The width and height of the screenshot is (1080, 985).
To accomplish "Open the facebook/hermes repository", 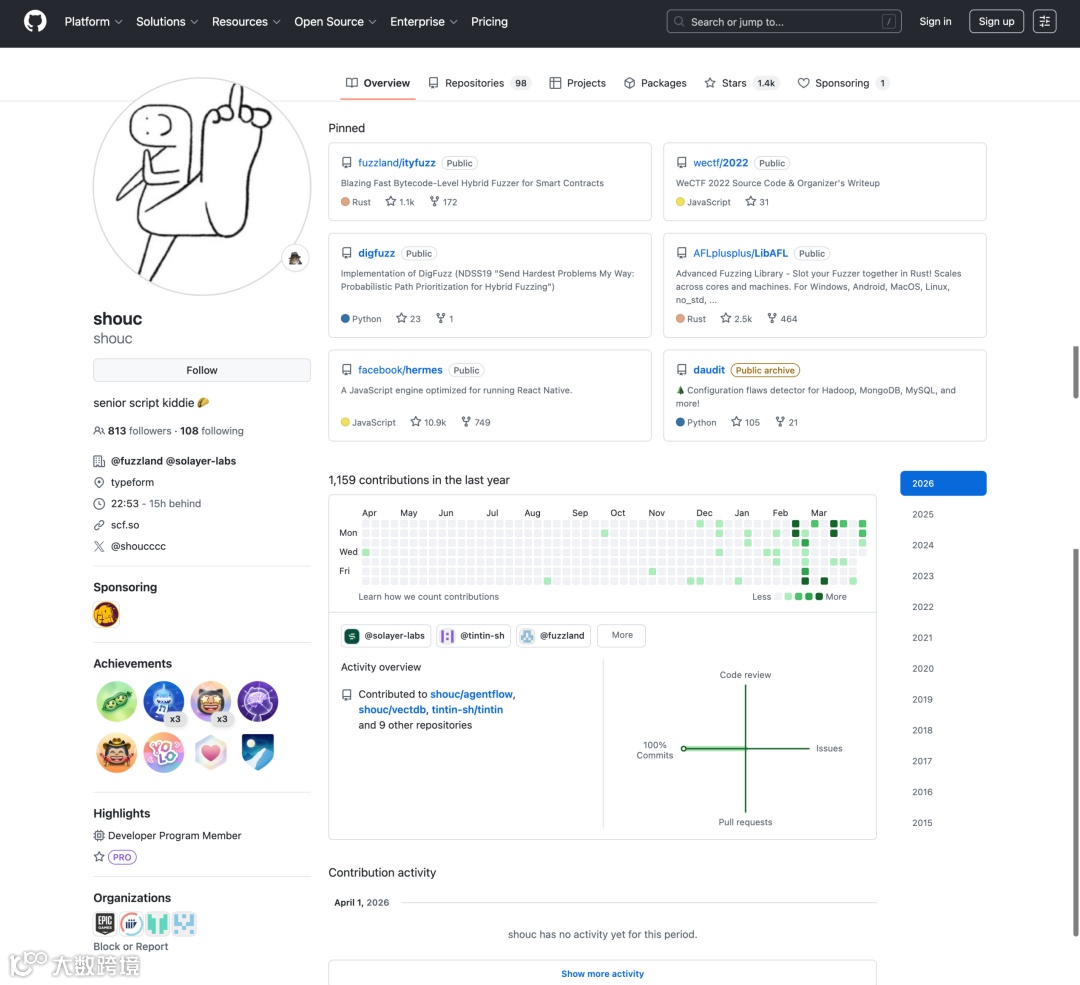I will pyautogui.click(x=400, y=370).
